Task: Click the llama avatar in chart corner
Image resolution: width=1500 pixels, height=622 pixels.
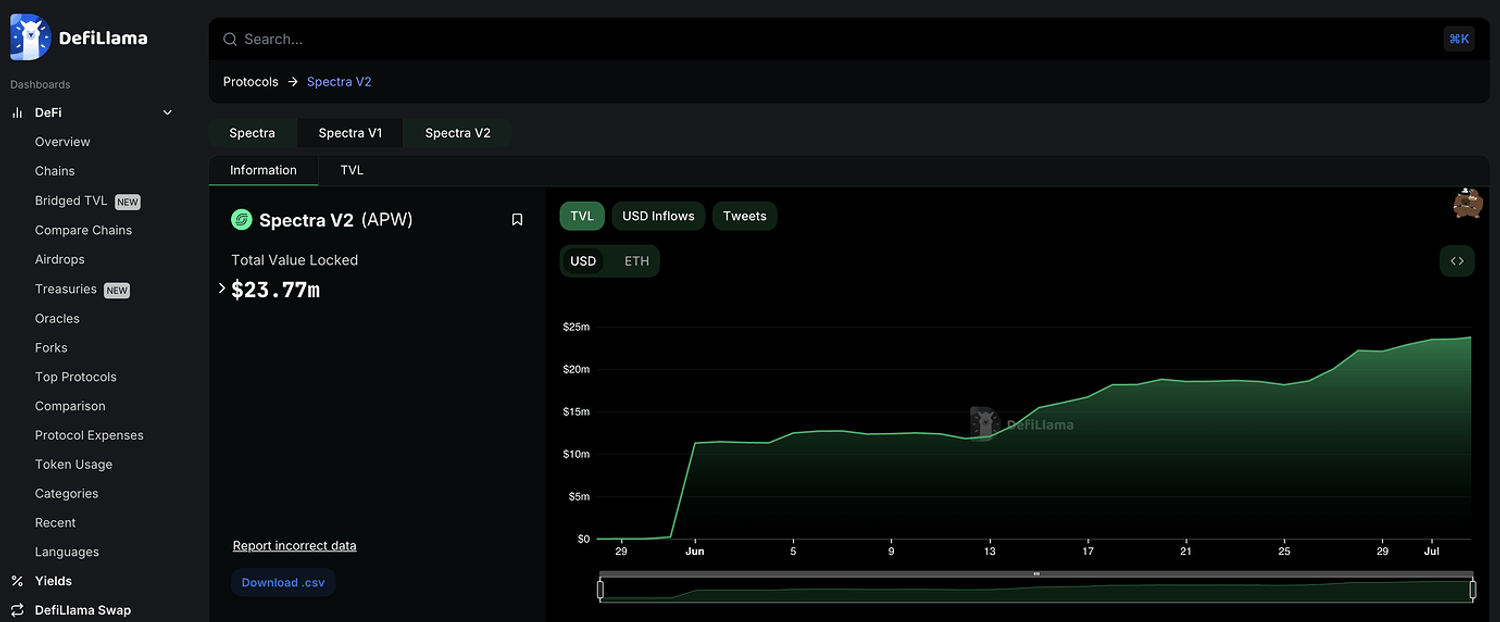Action: pos(1466,203)
